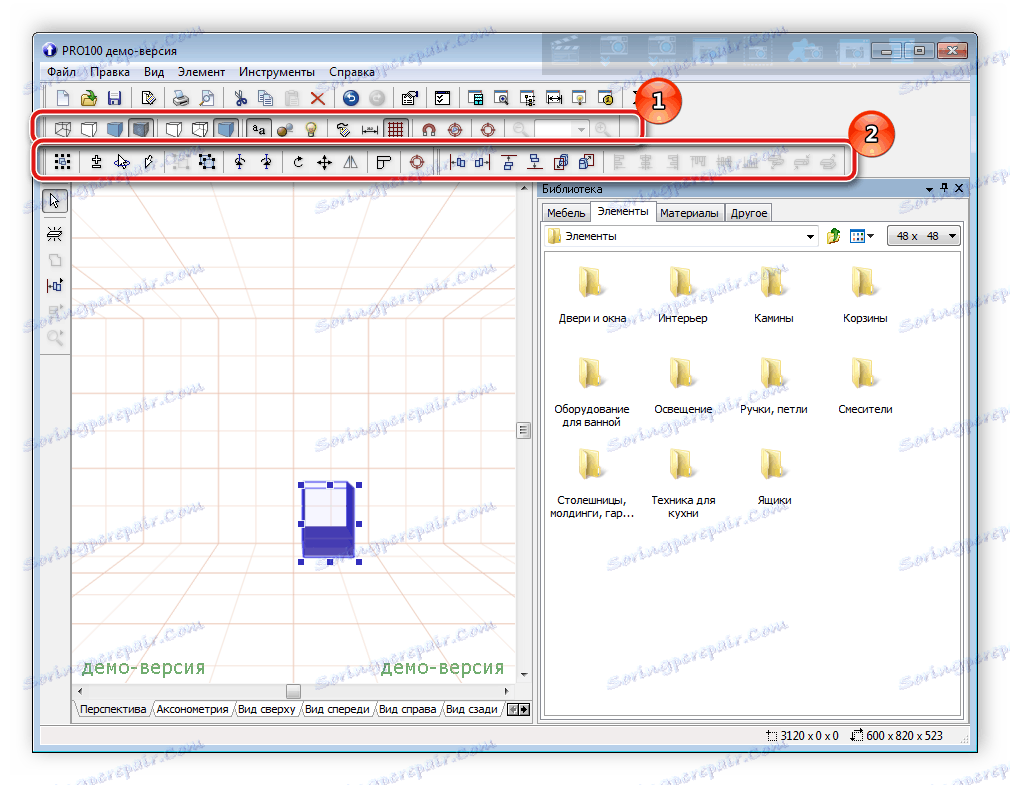Click the blue Undo arrow icon
The width and height of the screenshot is (1010, 785).
pos(350,98)
